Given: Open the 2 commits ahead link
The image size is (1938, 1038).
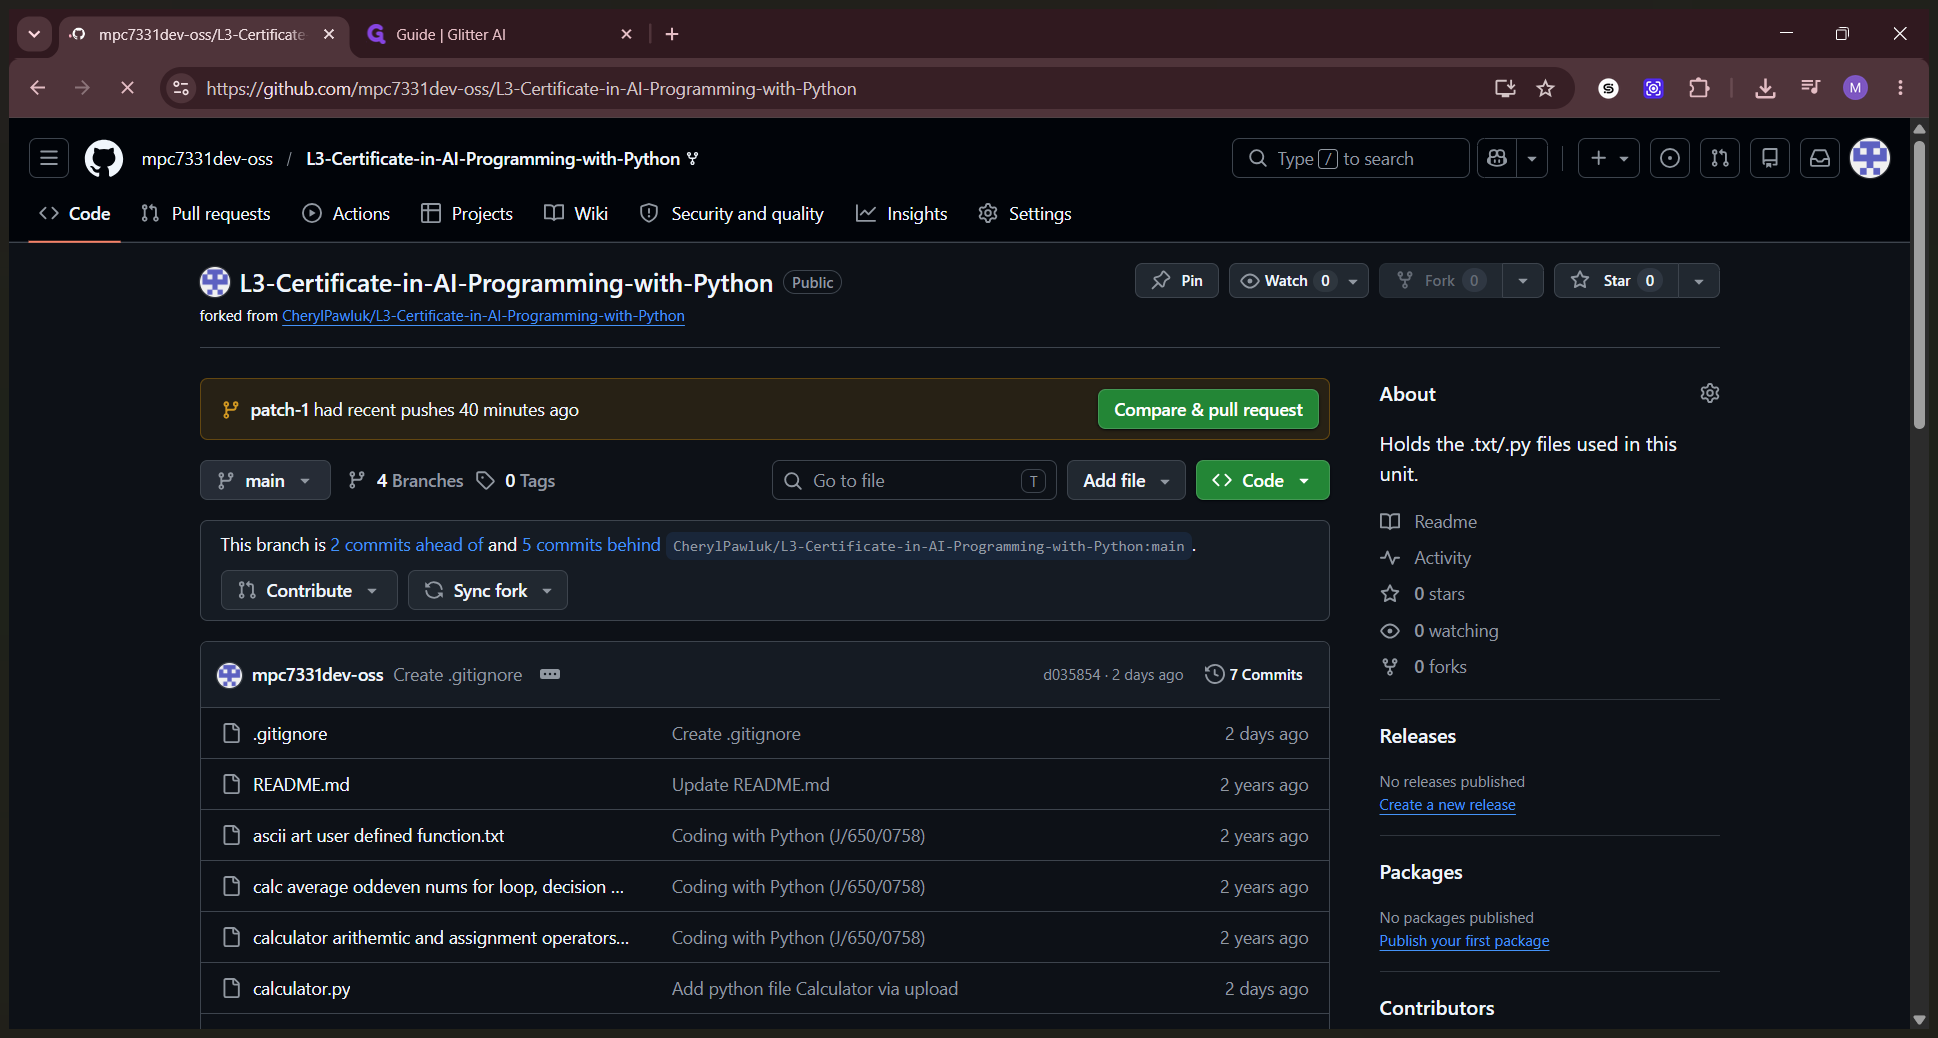Looking at the screenshot, I should pyautogui.click(x=407, y=545).
